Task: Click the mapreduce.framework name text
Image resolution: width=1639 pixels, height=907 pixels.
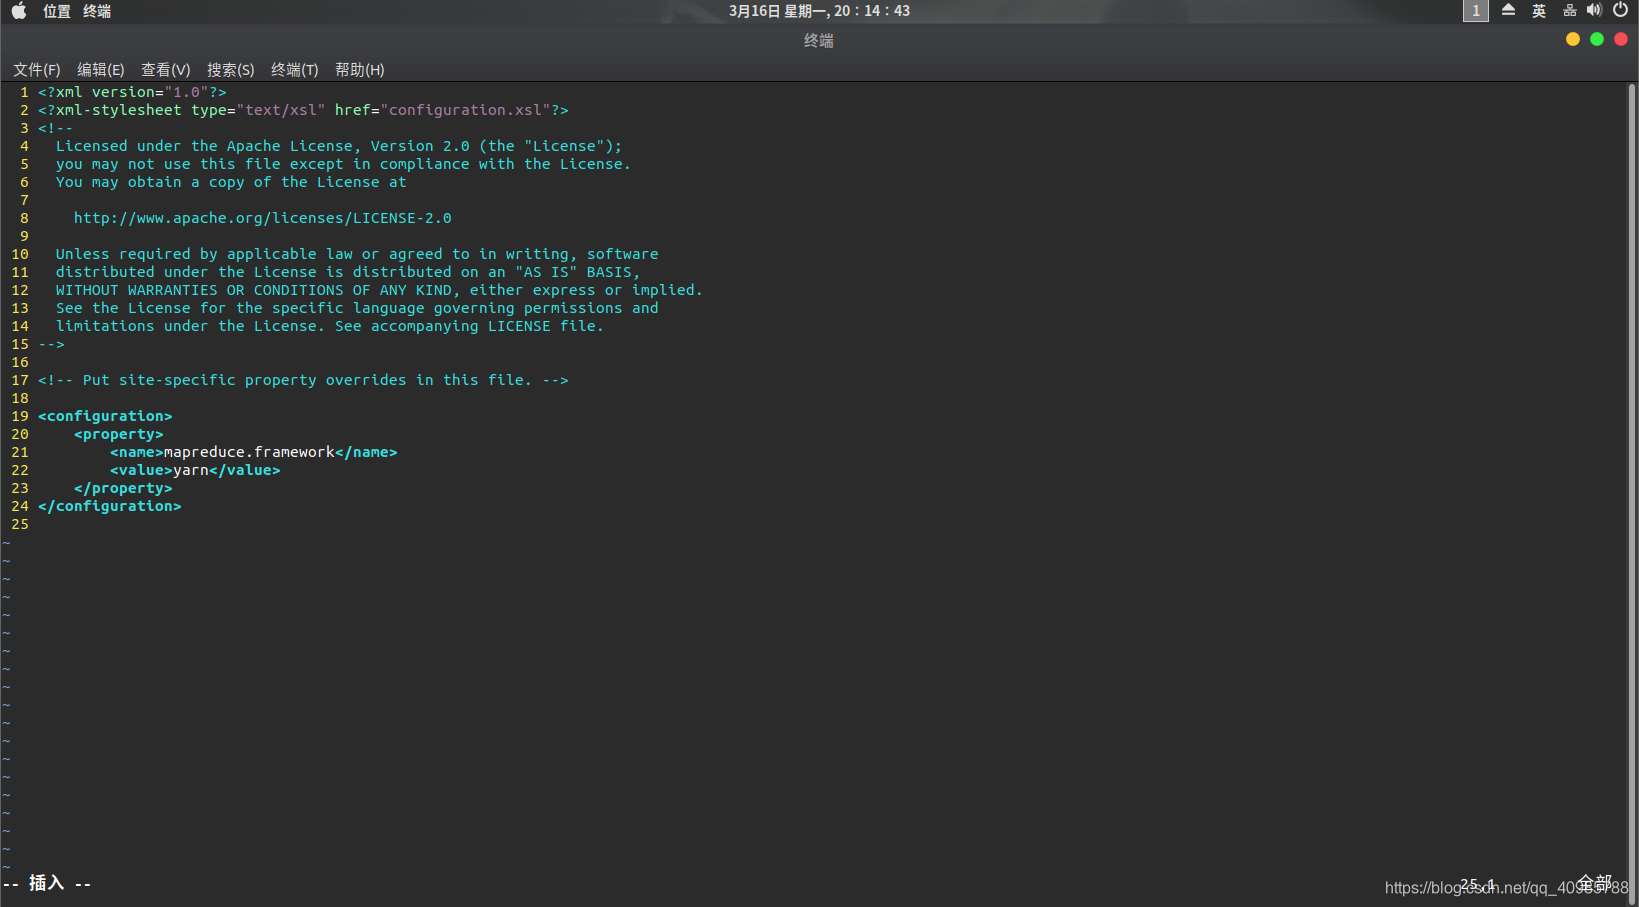Action: tap(249, 452)
